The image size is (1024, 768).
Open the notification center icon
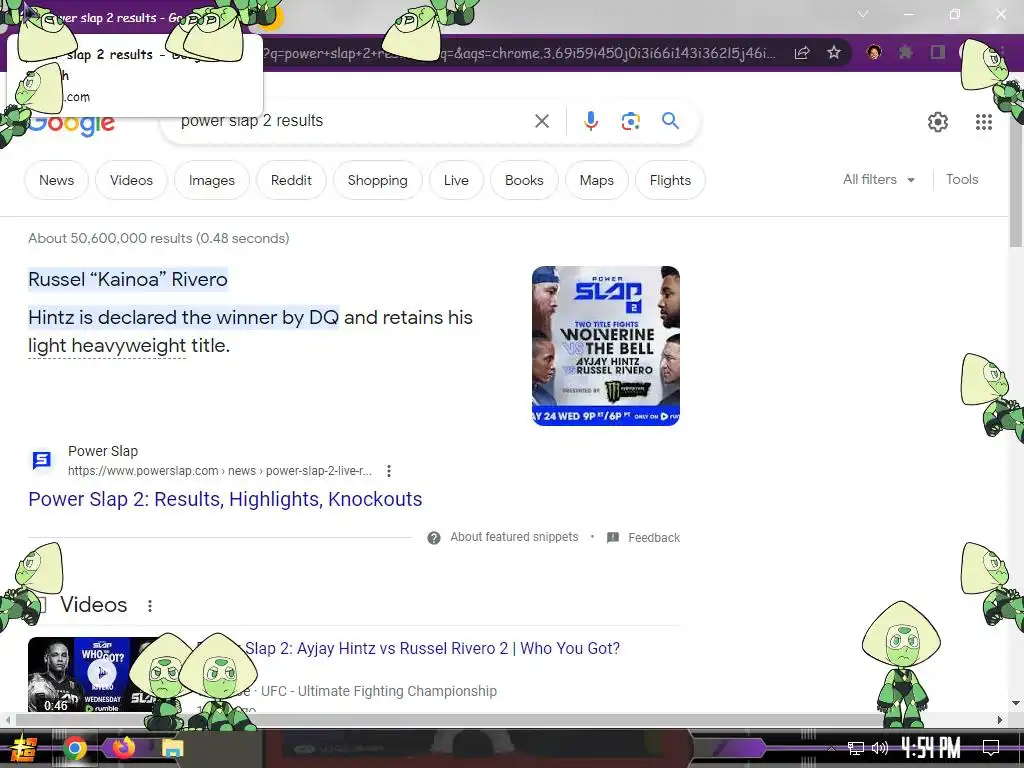coord(991,748)
